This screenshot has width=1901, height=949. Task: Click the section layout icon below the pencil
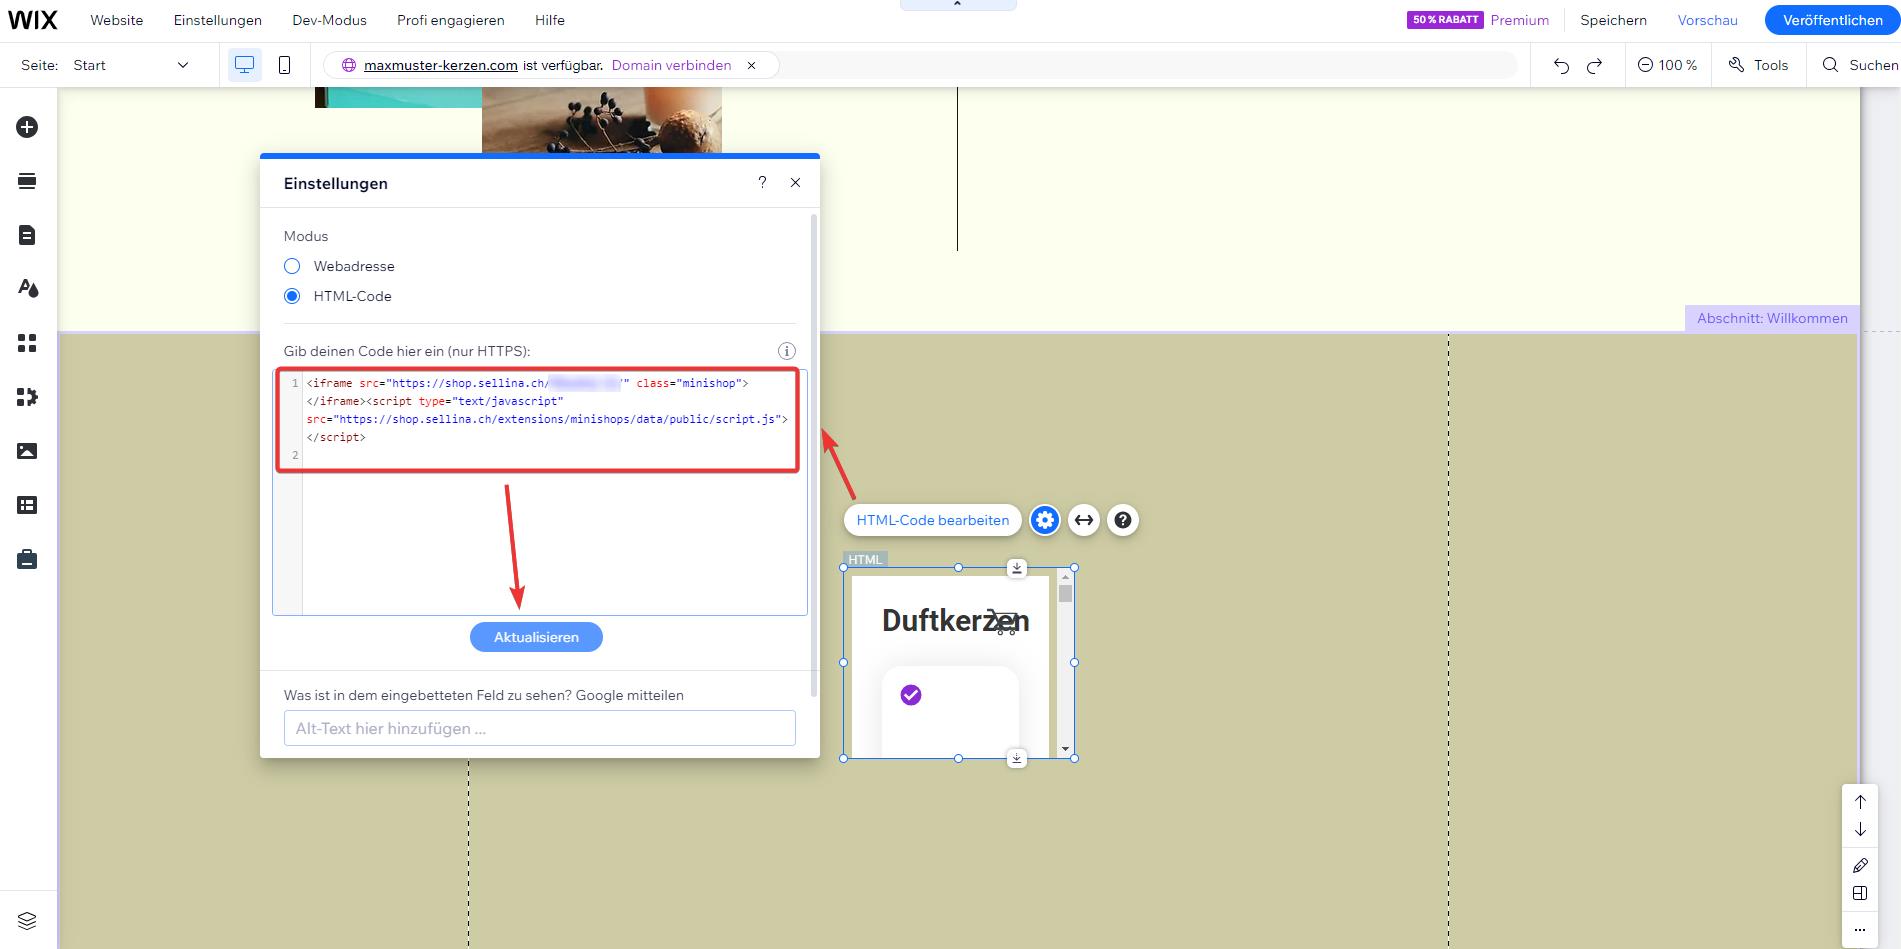[1860, 893]
